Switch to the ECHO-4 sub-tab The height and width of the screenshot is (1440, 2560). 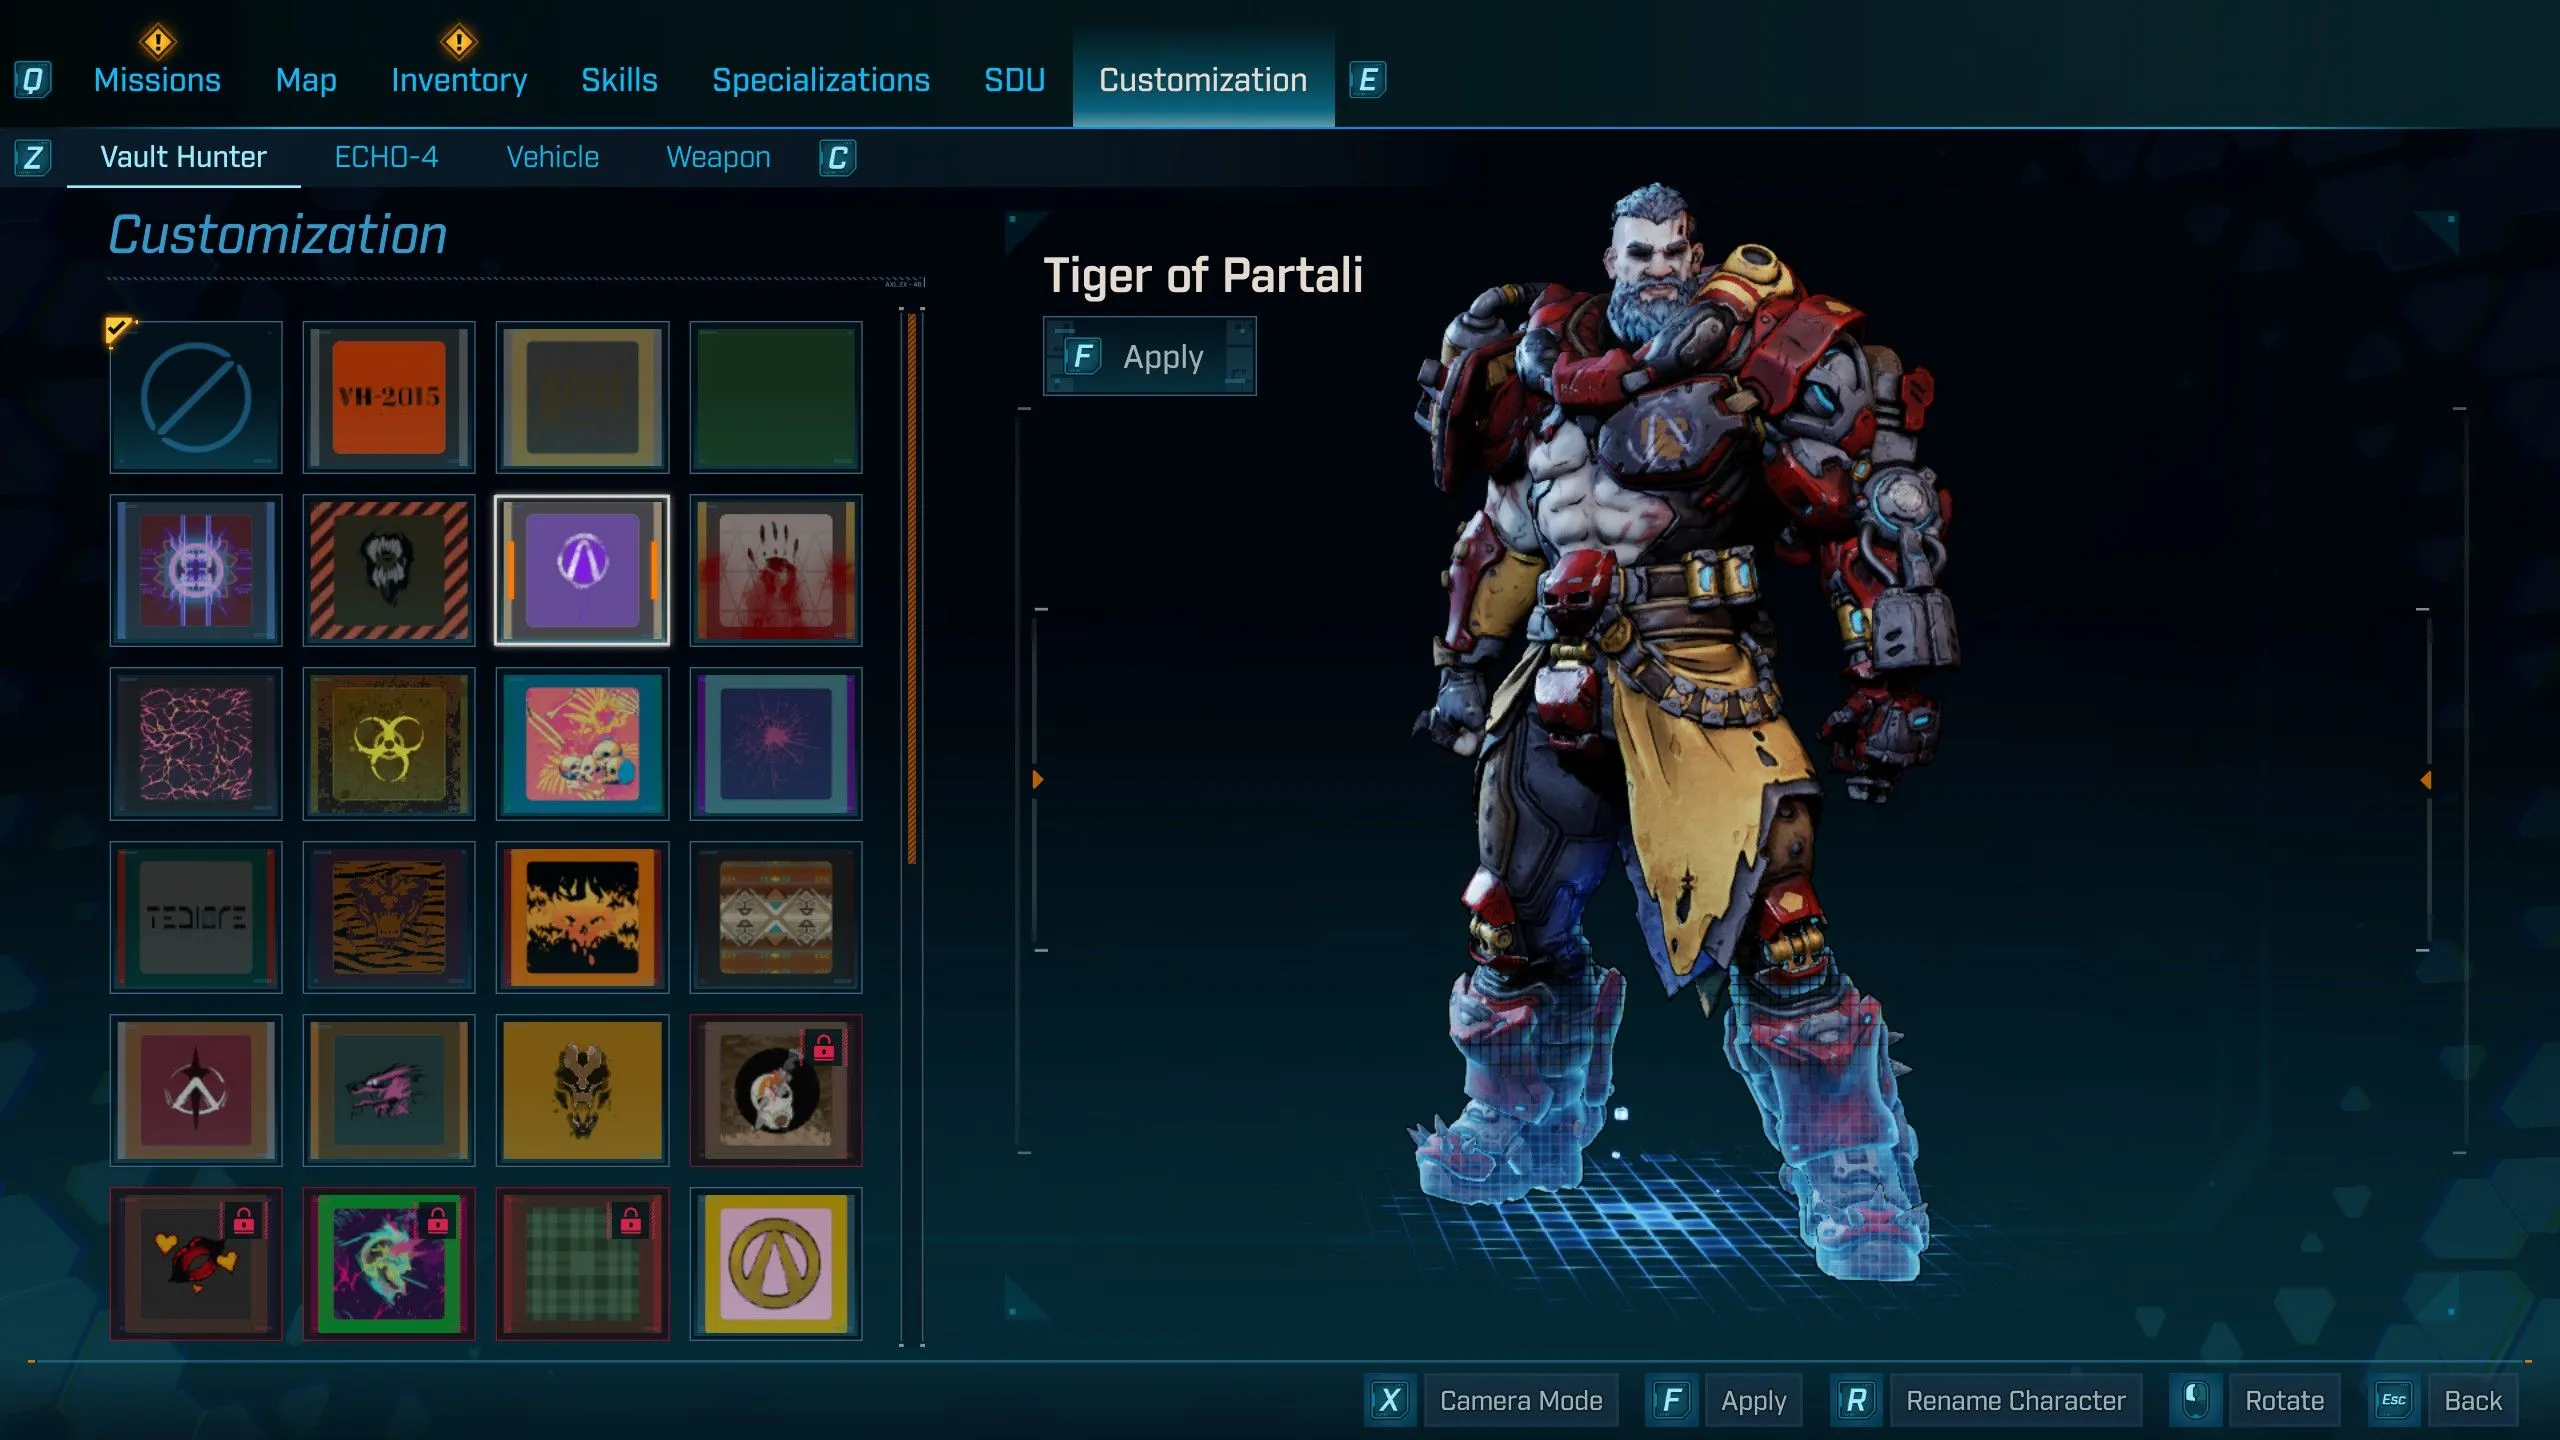[386, 157]
